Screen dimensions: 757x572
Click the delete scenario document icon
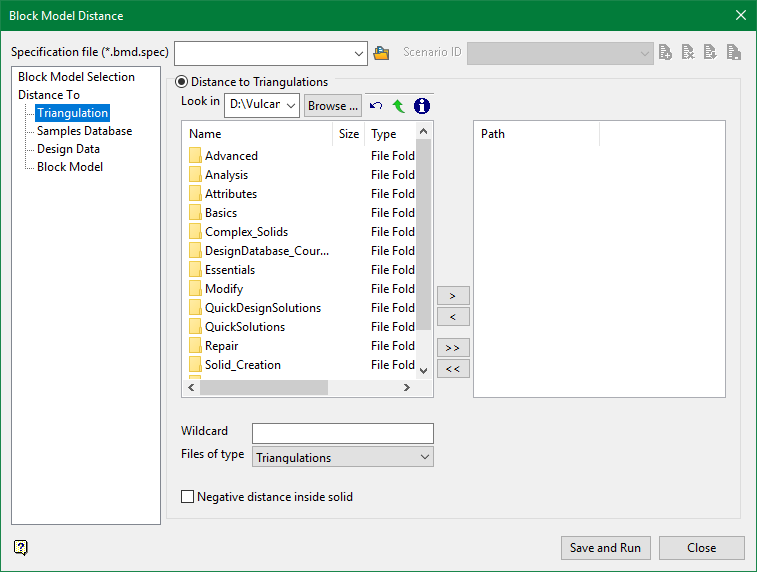pos(688,53)
